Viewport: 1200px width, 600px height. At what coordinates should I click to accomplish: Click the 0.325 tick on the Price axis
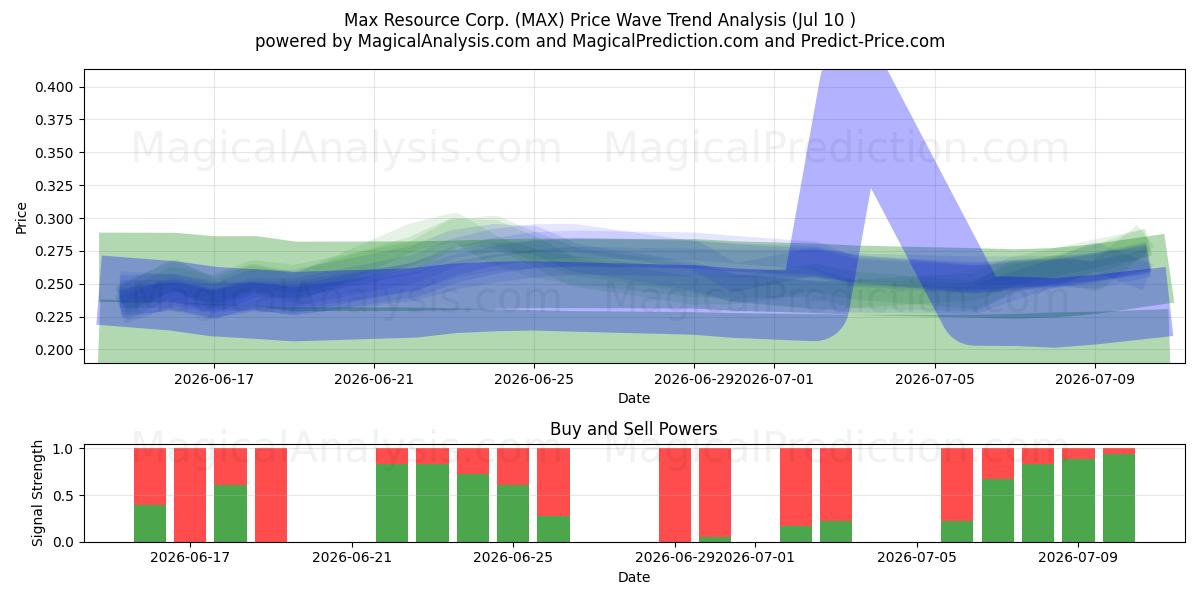pyautogui.click(x=56, y=186)
